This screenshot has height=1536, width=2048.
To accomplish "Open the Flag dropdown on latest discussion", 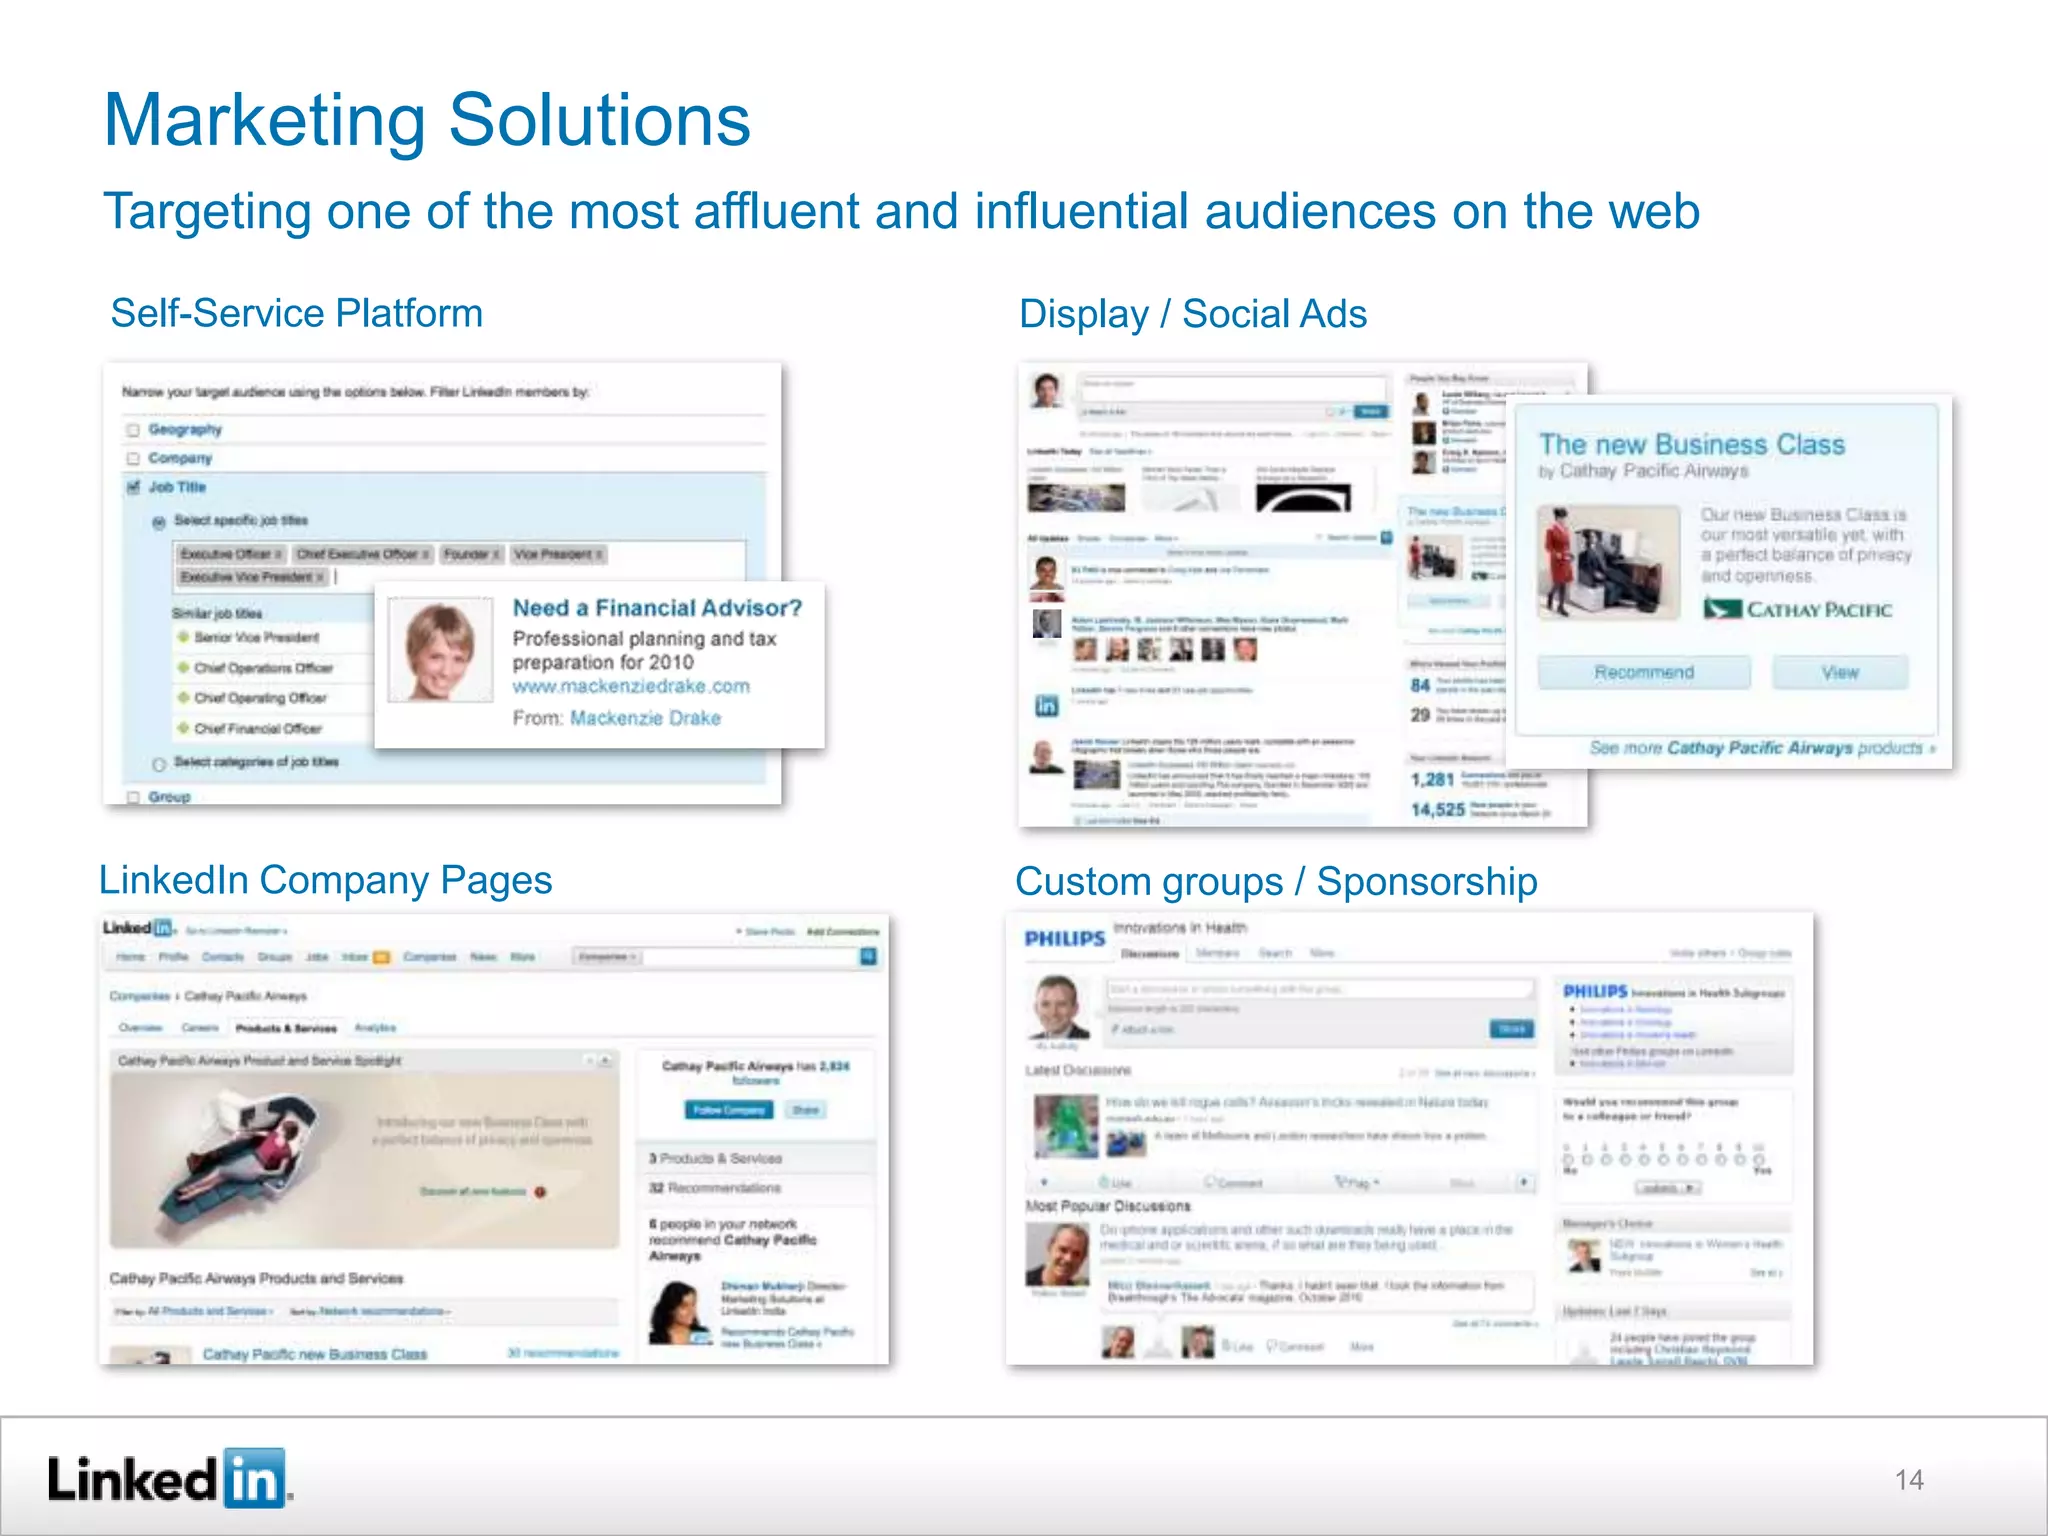I will tap(1358, 1183).
